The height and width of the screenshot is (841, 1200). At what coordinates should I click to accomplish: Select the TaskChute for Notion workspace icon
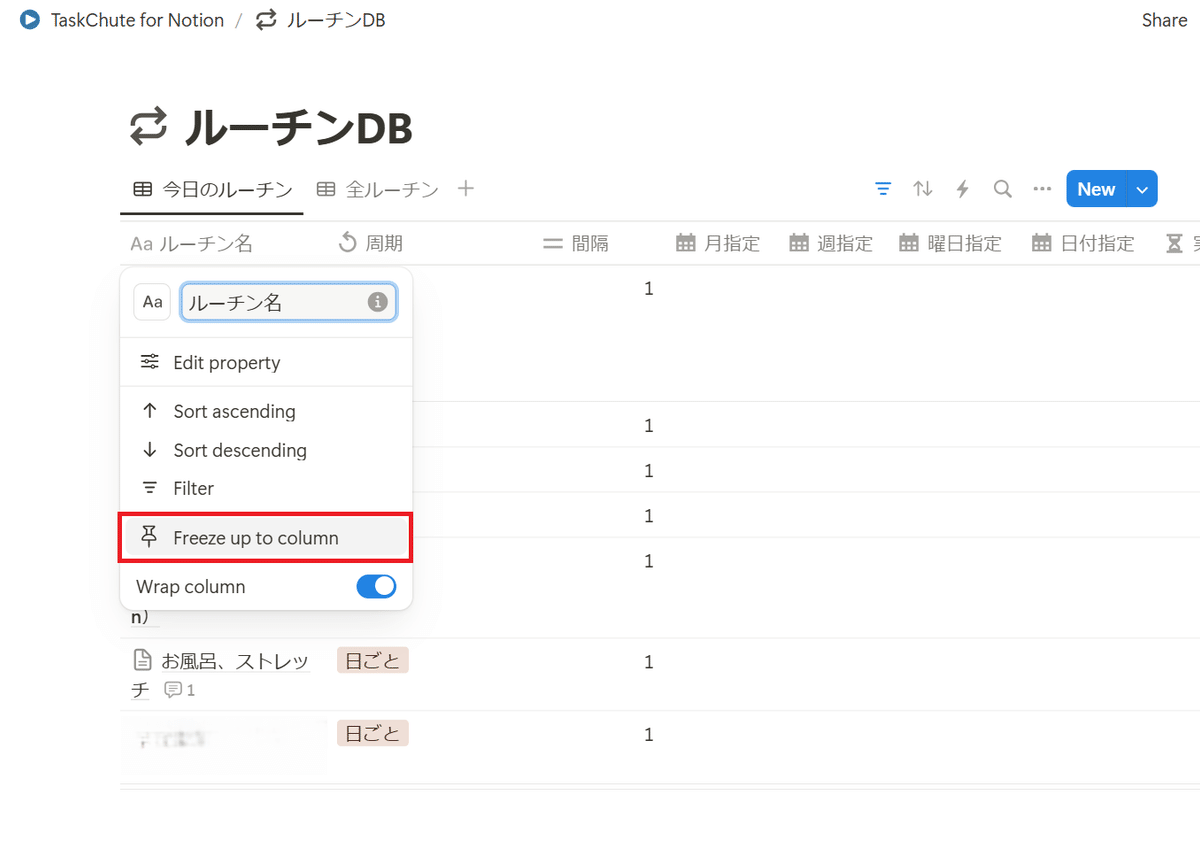click(x=30, y=19)
